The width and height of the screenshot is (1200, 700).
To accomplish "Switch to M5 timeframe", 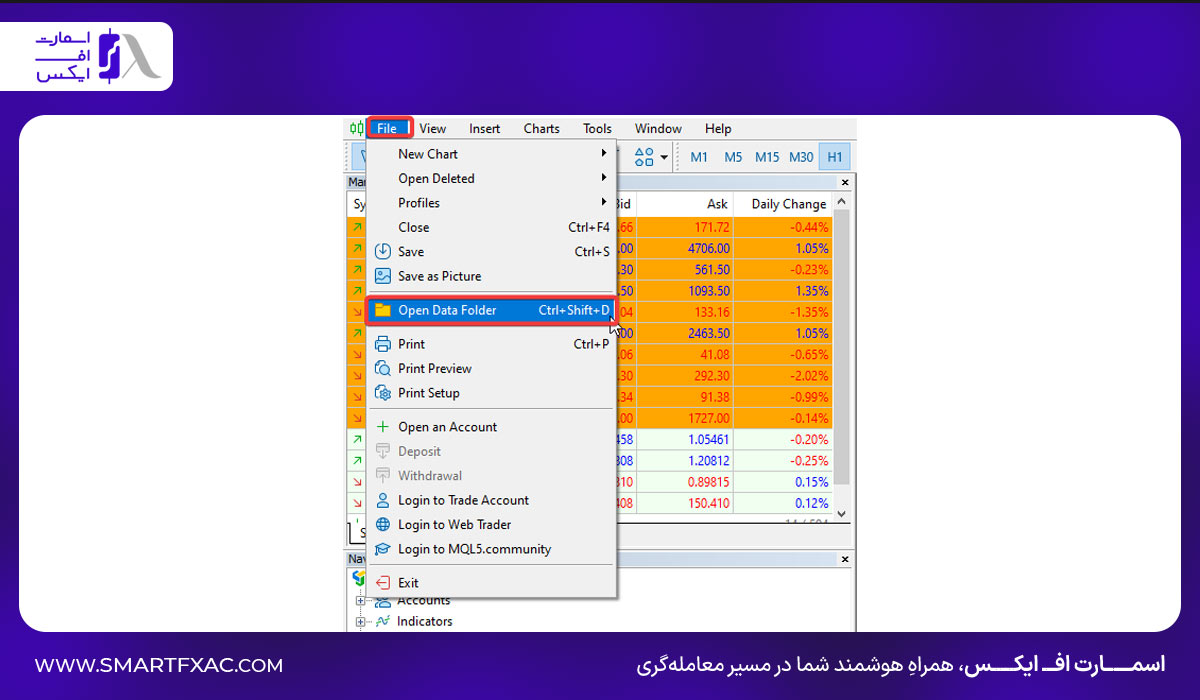I will 733,157.
